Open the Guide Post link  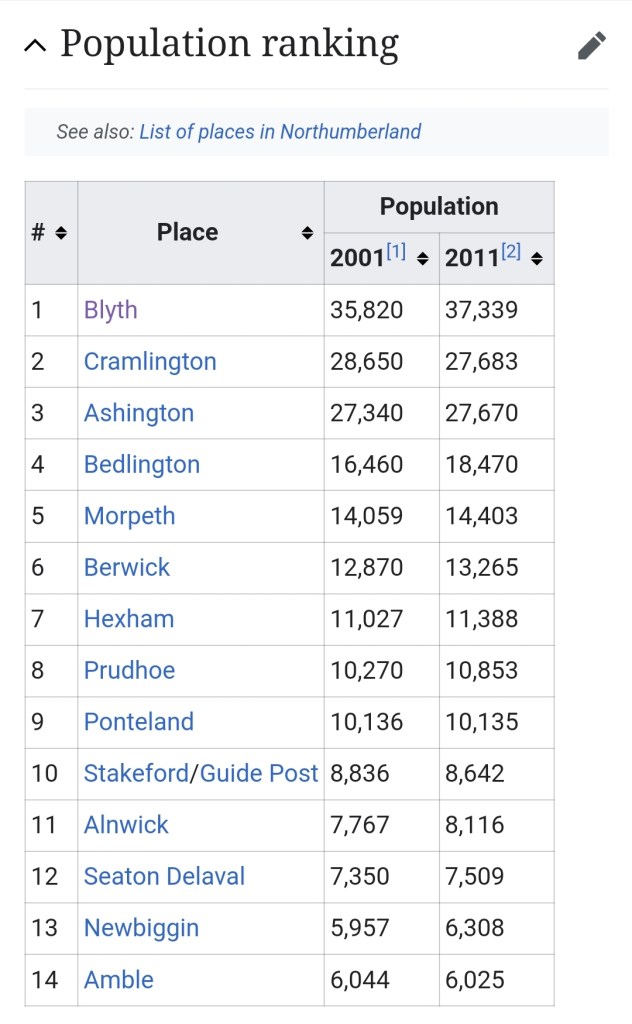259,773
